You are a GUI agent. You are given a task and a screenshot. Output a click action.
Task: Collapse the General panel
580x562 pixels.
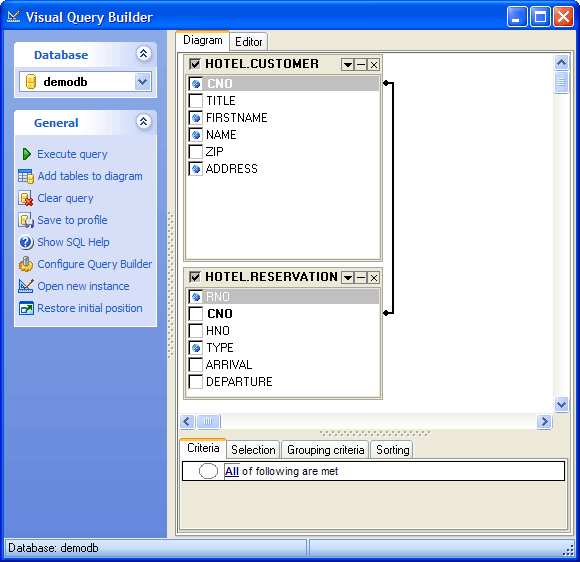tap(144, 121)
